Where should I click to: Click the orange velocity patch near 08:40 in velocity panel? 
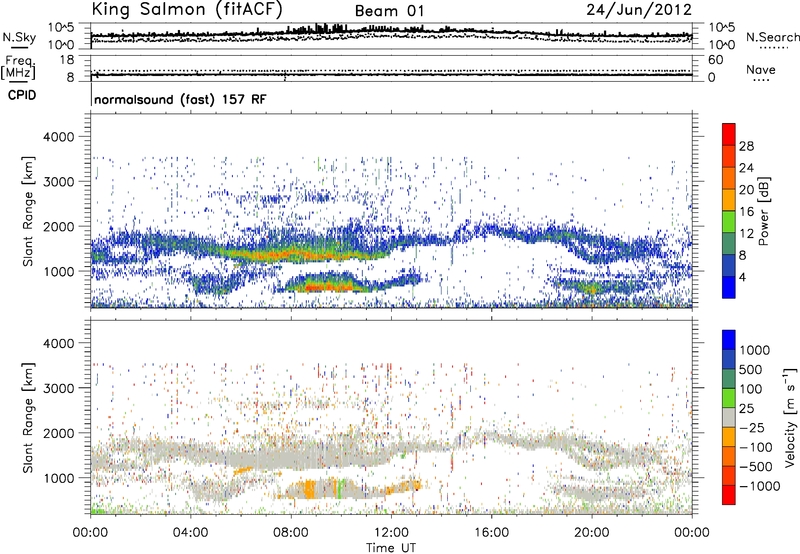click(310, 489)
